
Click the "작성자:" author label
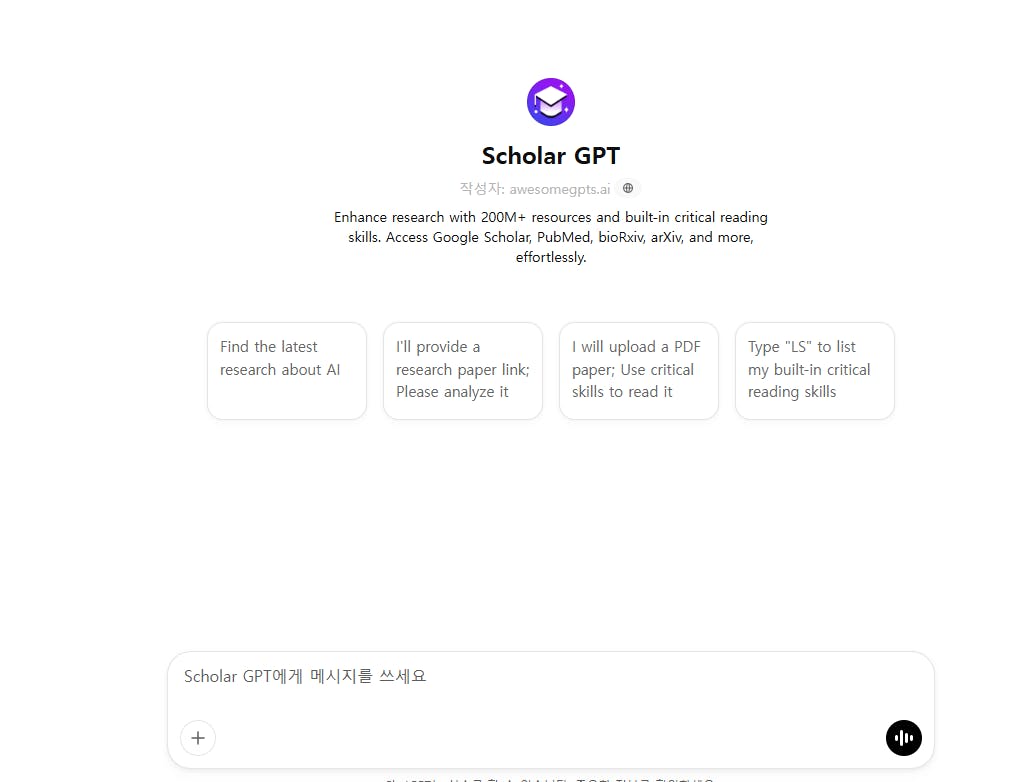(482, 189)
